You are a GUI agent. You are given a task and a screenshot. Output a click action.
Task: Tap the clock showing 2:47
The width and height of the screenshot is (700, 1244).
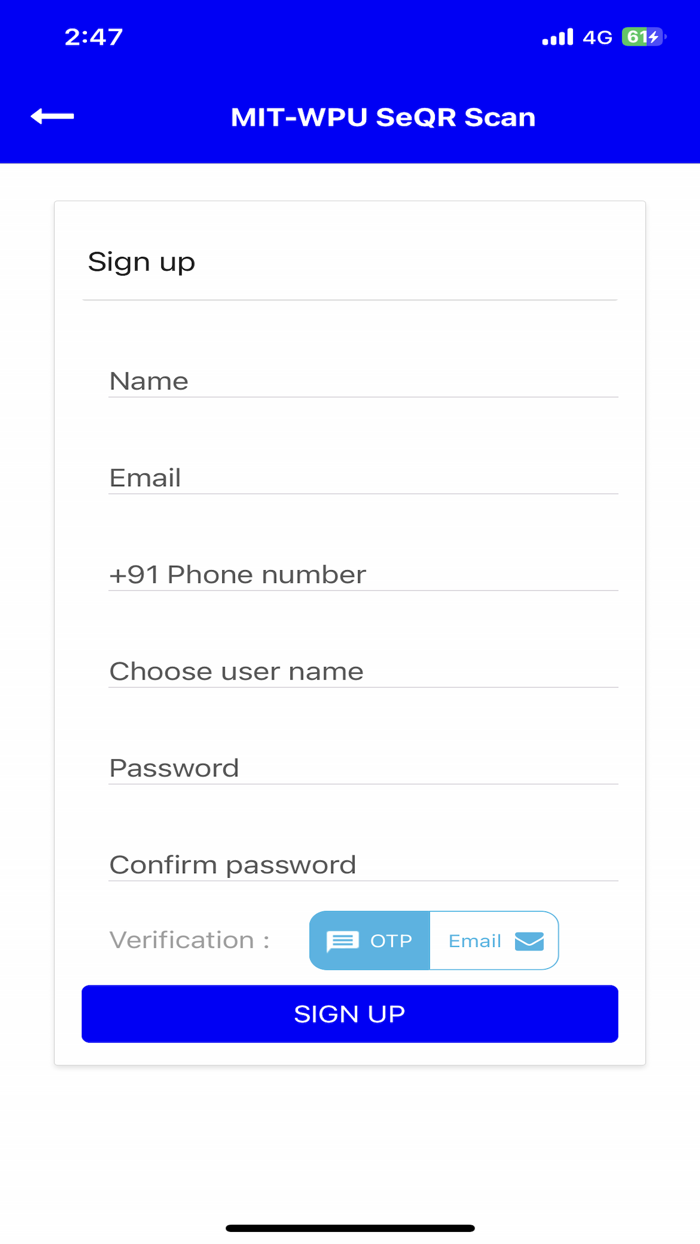click(x=95, y=36)
